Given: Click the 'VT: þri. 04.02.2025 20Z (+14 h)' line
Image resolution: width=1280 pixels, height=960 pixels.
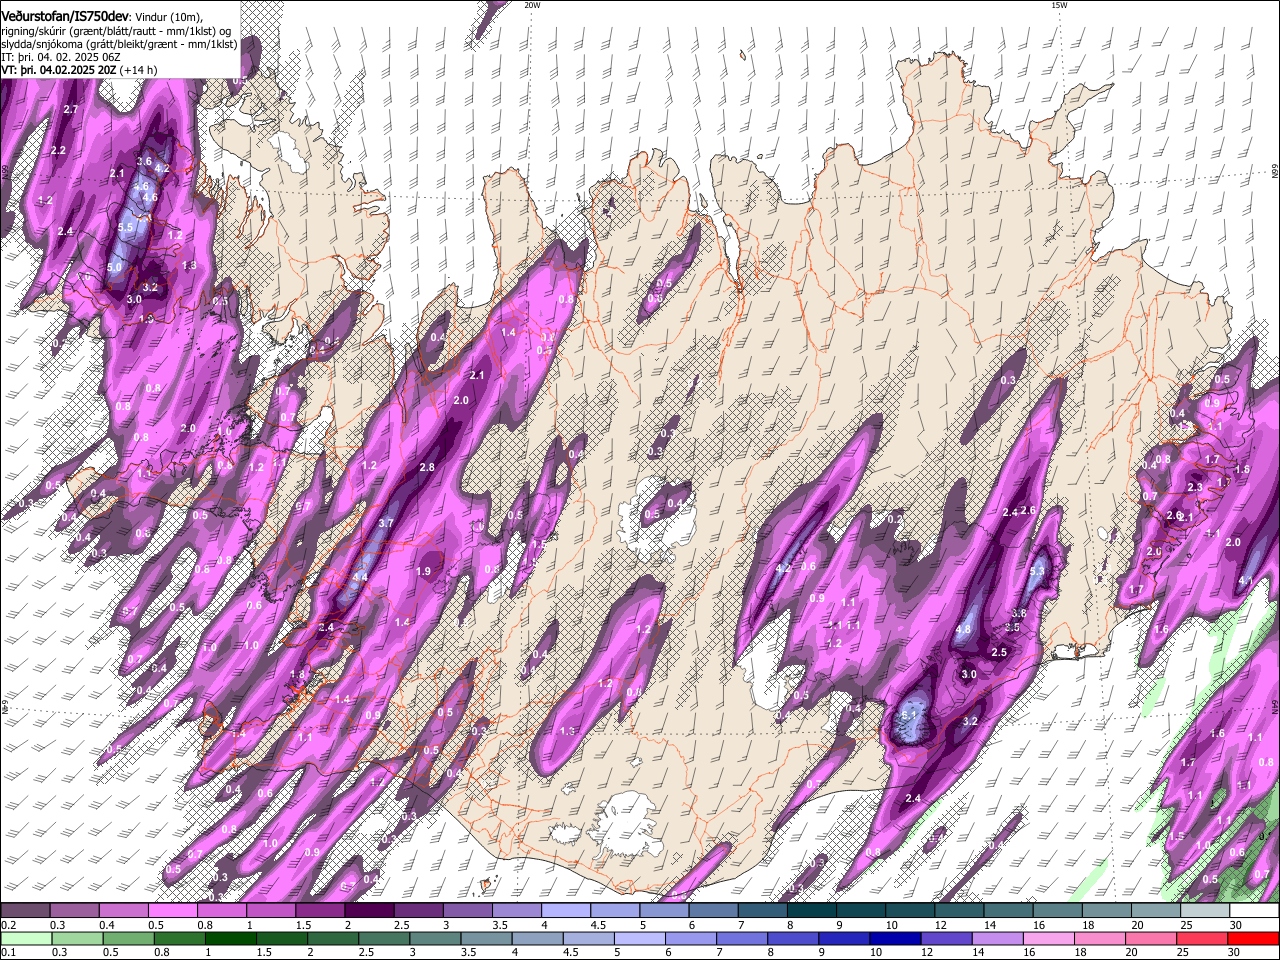Looking at the screenshot, I should tap(79, 70).
